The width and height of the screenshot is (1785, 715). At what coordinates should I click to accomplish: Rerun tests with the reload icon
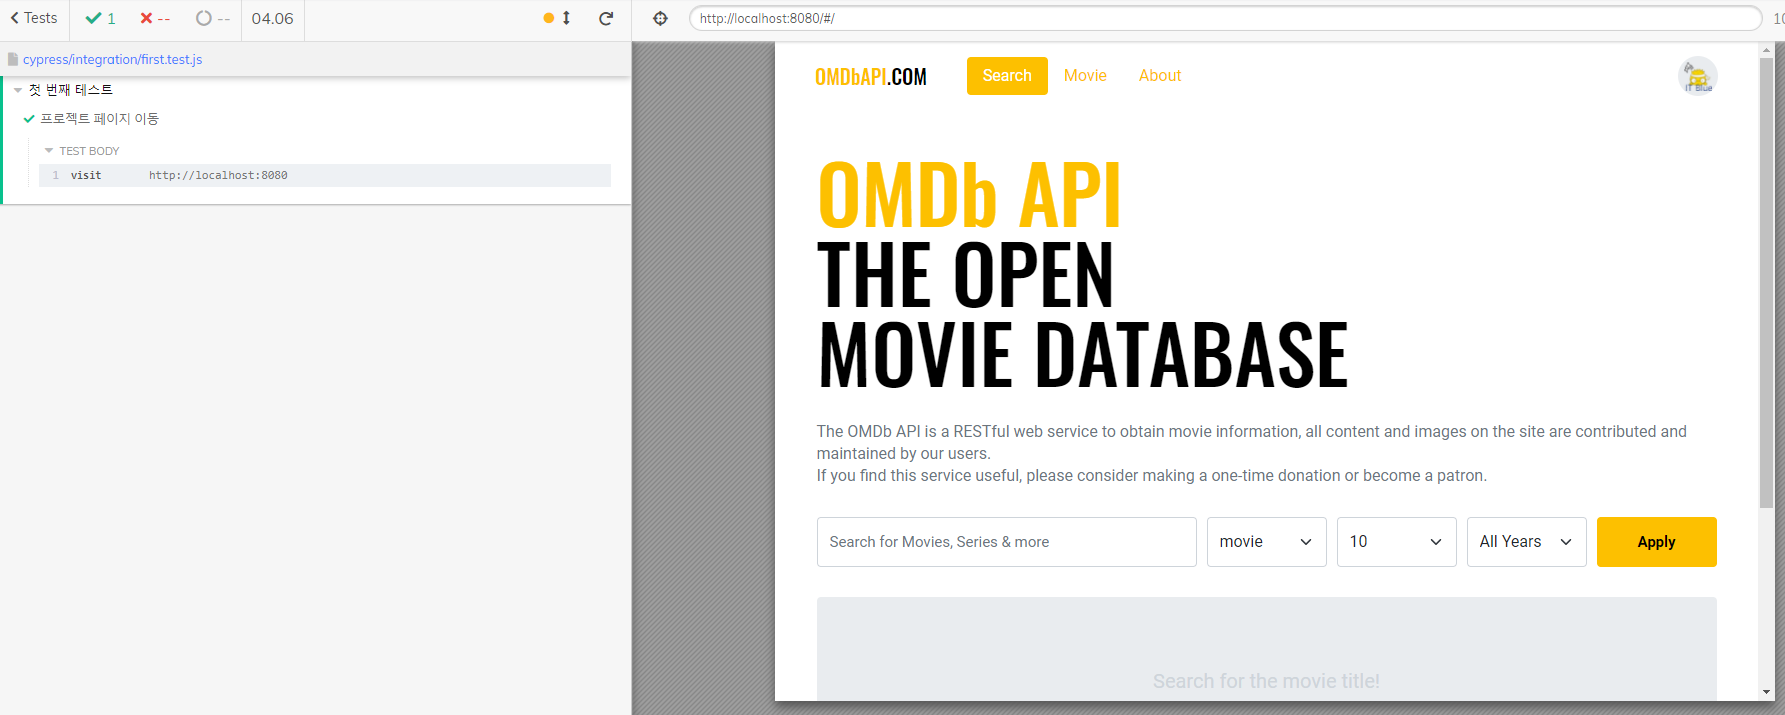tap(606, 18)
